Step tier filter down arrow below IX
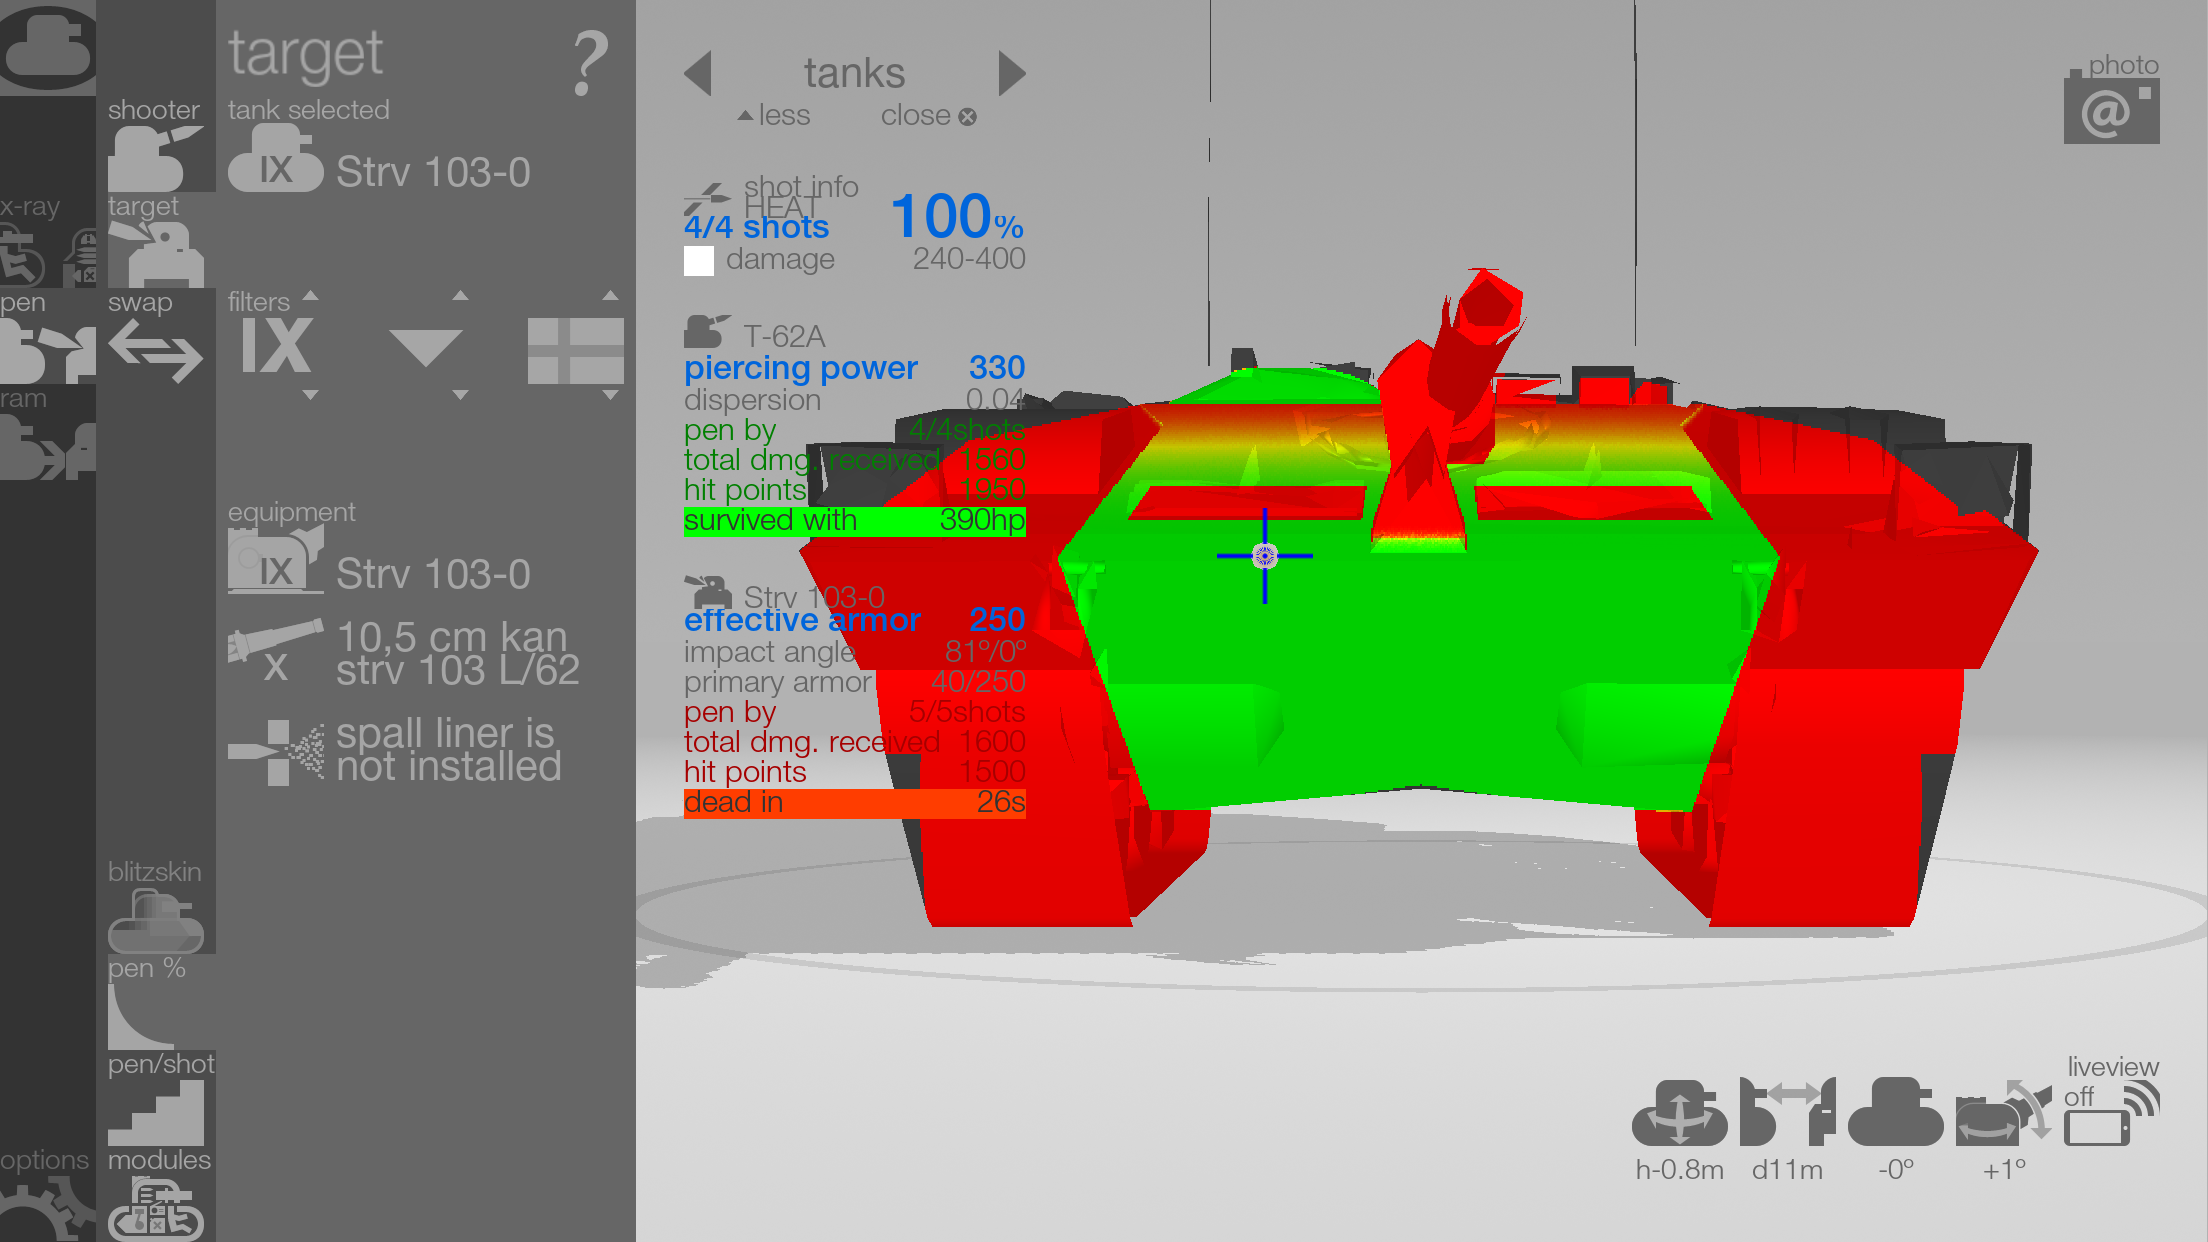This screenshot has width=2208, height=1242. click(x=310, y=395)
